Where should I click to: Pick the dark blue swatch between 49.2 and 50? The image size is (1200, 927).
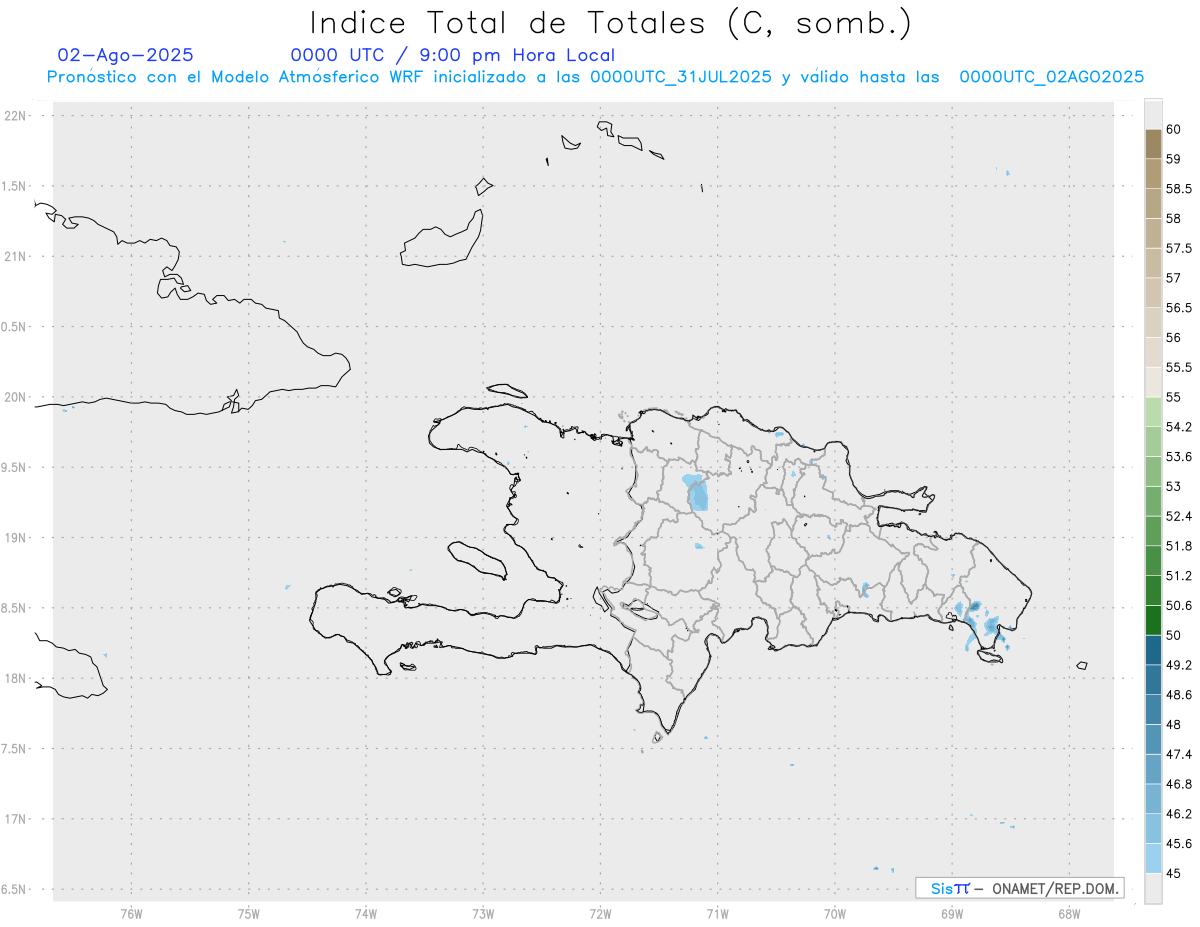coord(1153,650)
